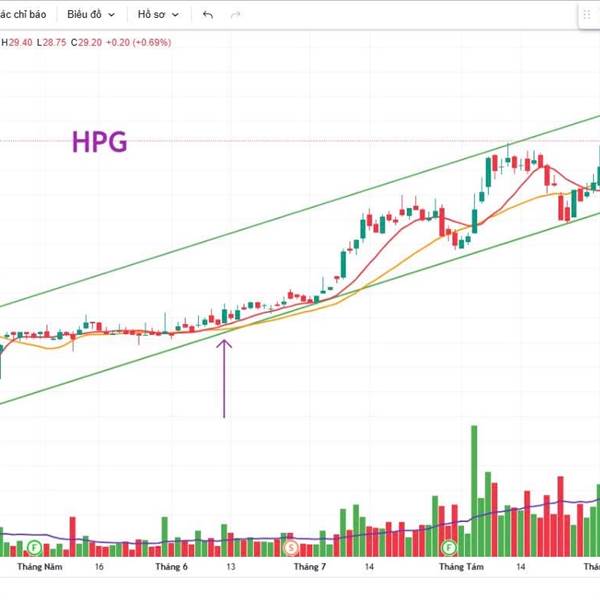Click the orange S marker near Tháng 7
The height and width of the screenshot is (600, 600).
(291, 548)
